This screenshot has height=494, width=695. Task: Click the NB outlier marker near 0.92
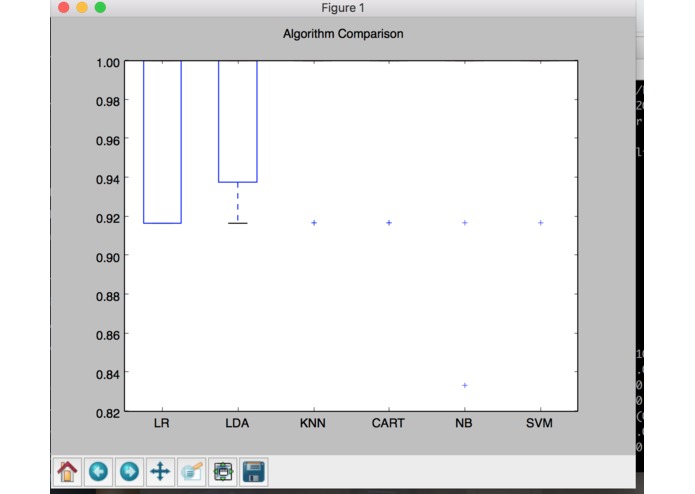point(465,223)
